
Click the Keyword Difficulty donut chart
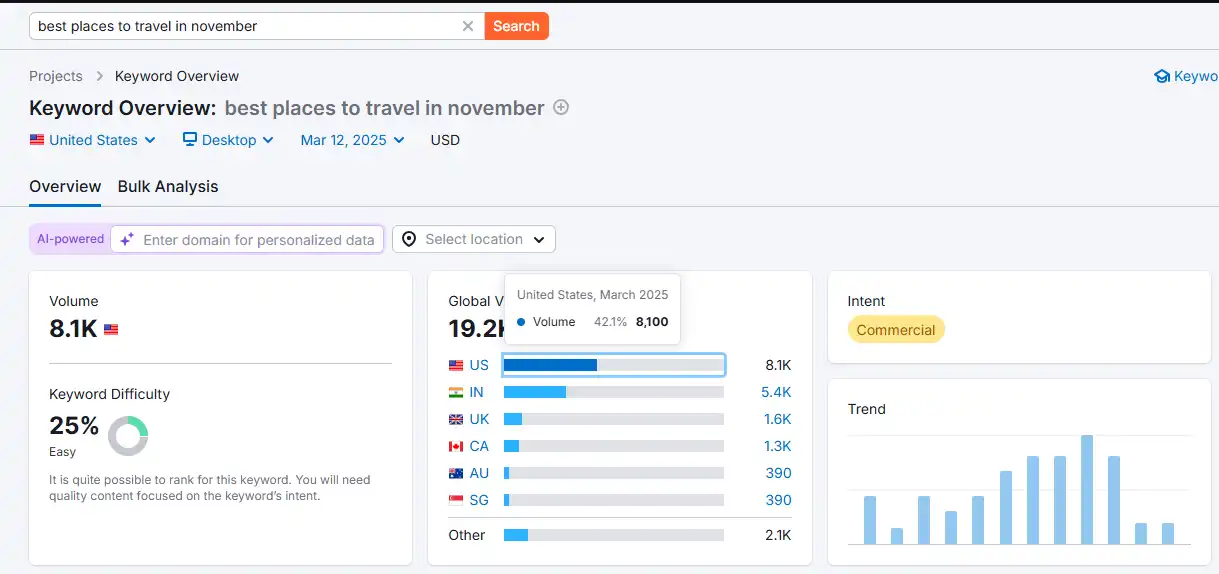[x=128, y=435]
